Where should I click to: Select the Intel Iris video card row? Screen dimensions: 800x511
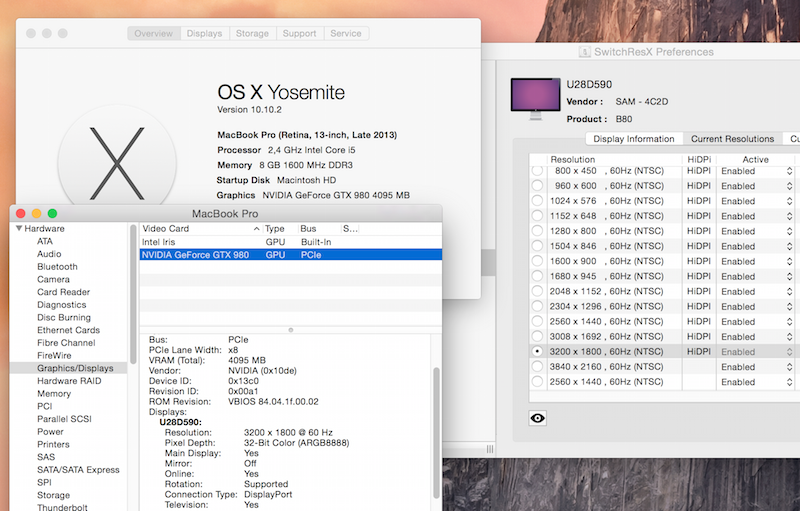290,242
